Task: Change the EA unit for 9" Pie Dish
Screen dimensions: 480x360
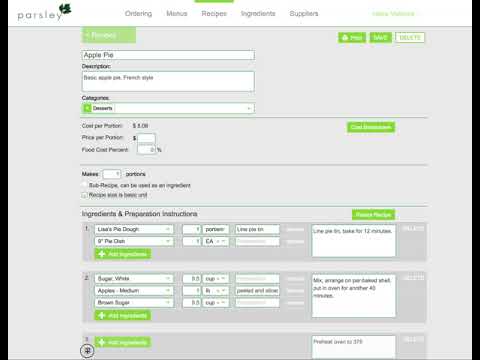Action: 216,241
